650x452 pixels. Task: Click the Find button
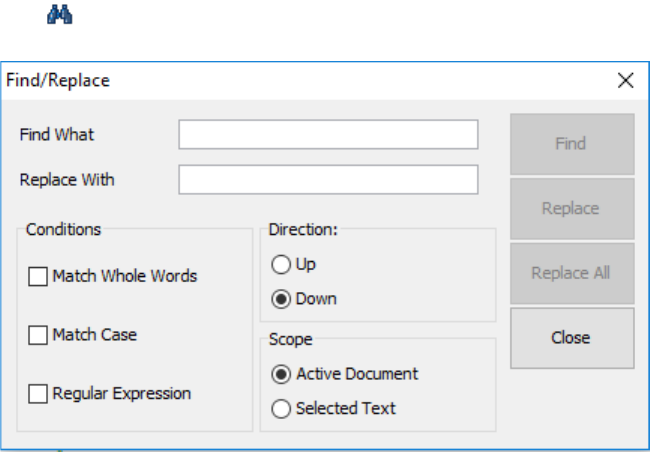[x=572, y=144]
